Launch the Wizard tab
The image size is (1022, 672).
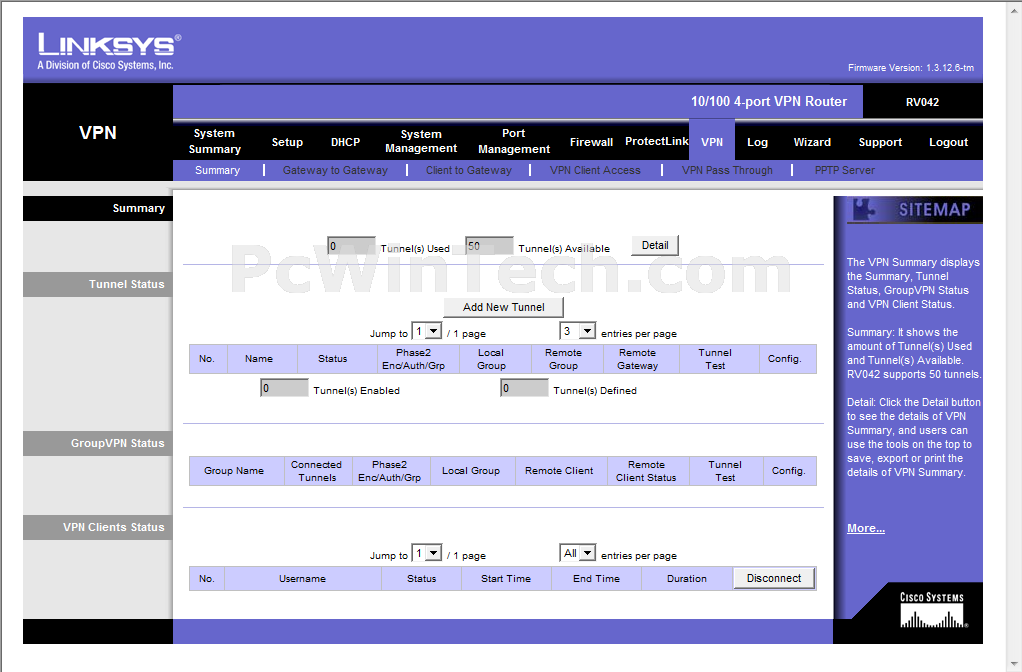point(812,142)
